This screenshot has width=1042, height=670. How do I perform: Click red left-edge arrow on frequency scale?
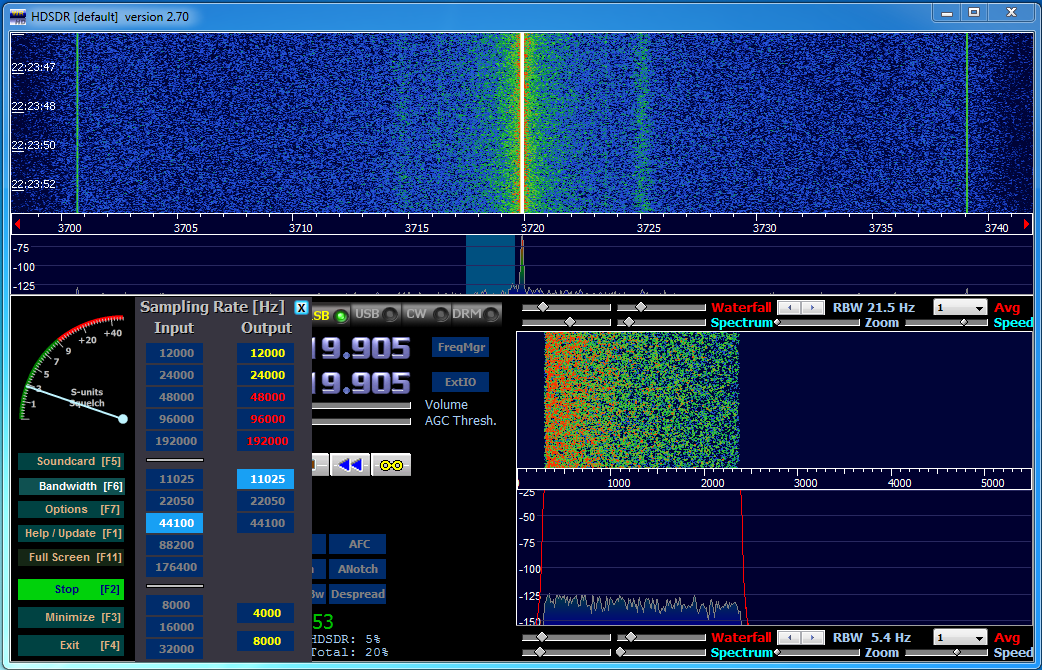(x=17, y=223)
